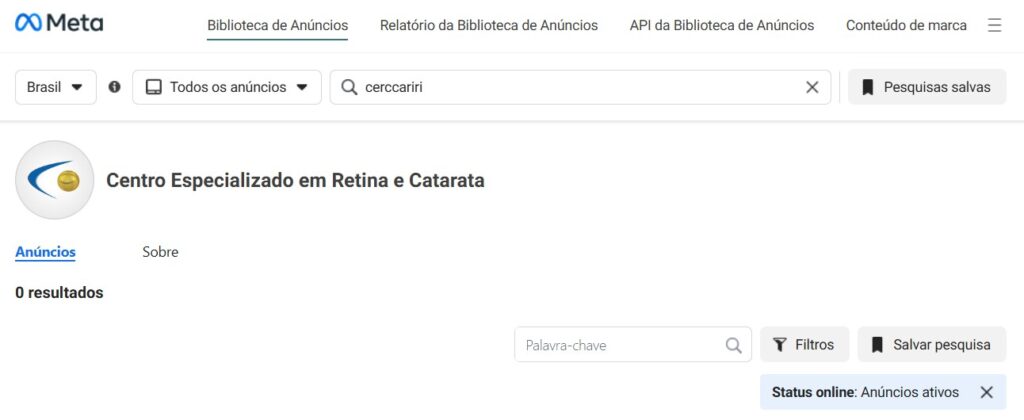Open Pesquisas salvas button
Image resolution: width=1024 pixels, height=420 pixels.
[927, 87]
